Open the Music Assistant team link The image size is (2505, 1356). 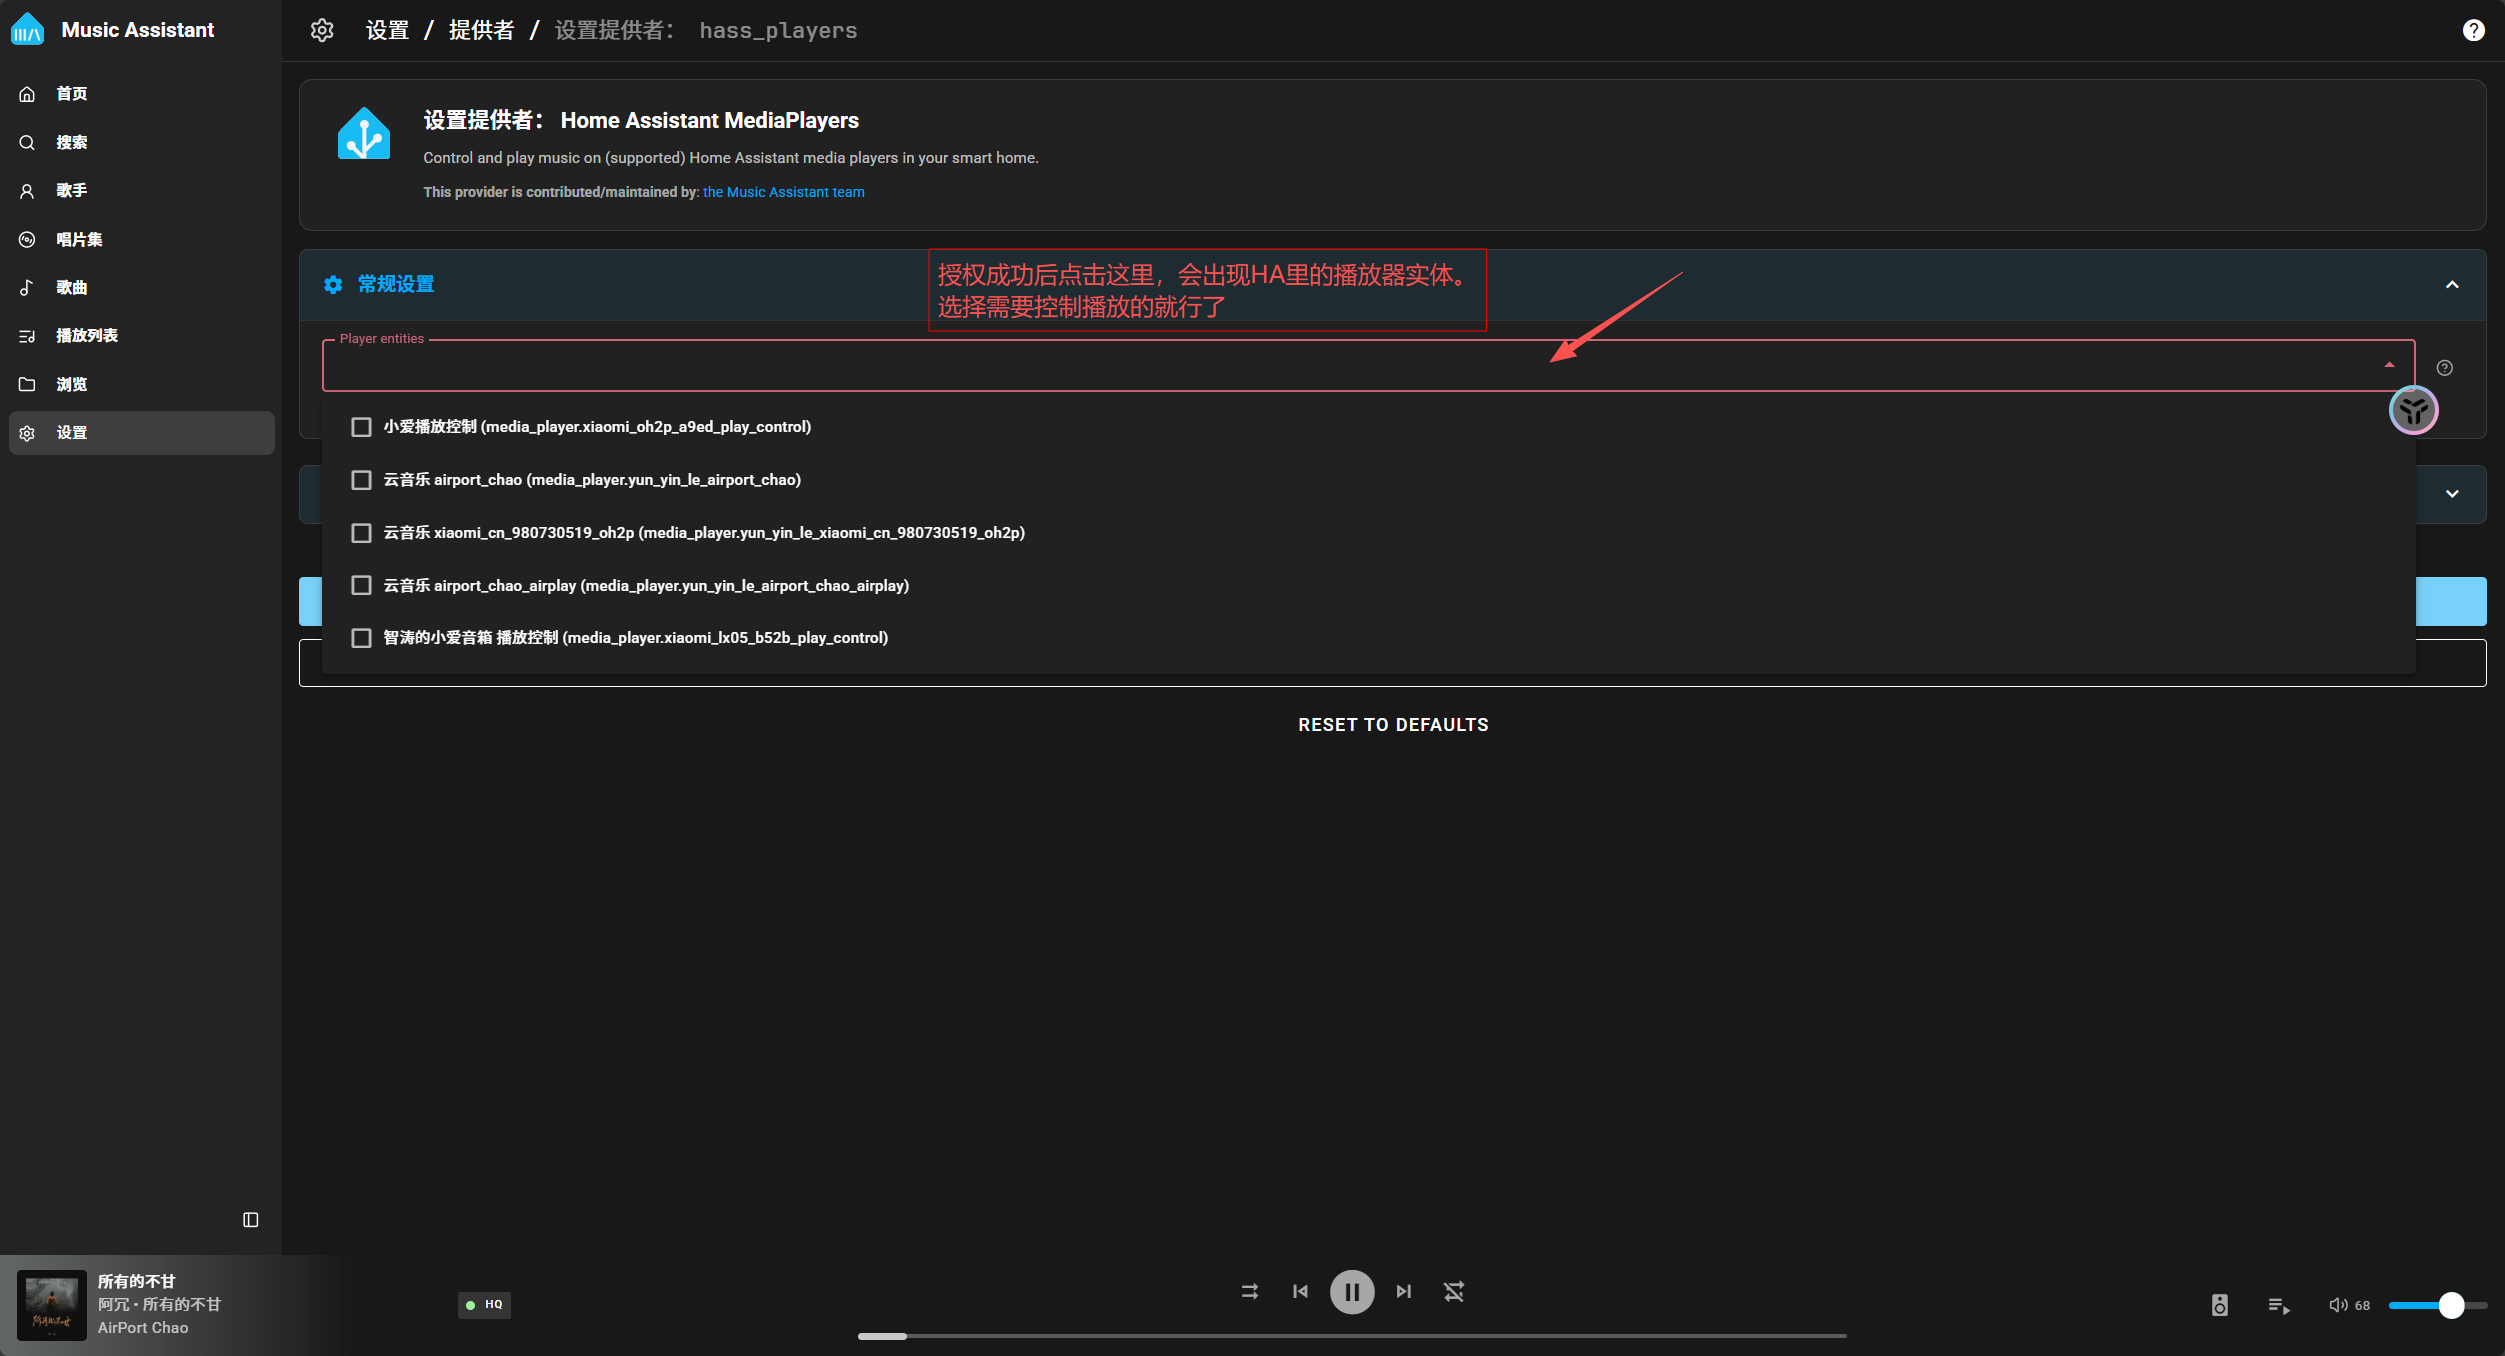click(x=783, y=192)
